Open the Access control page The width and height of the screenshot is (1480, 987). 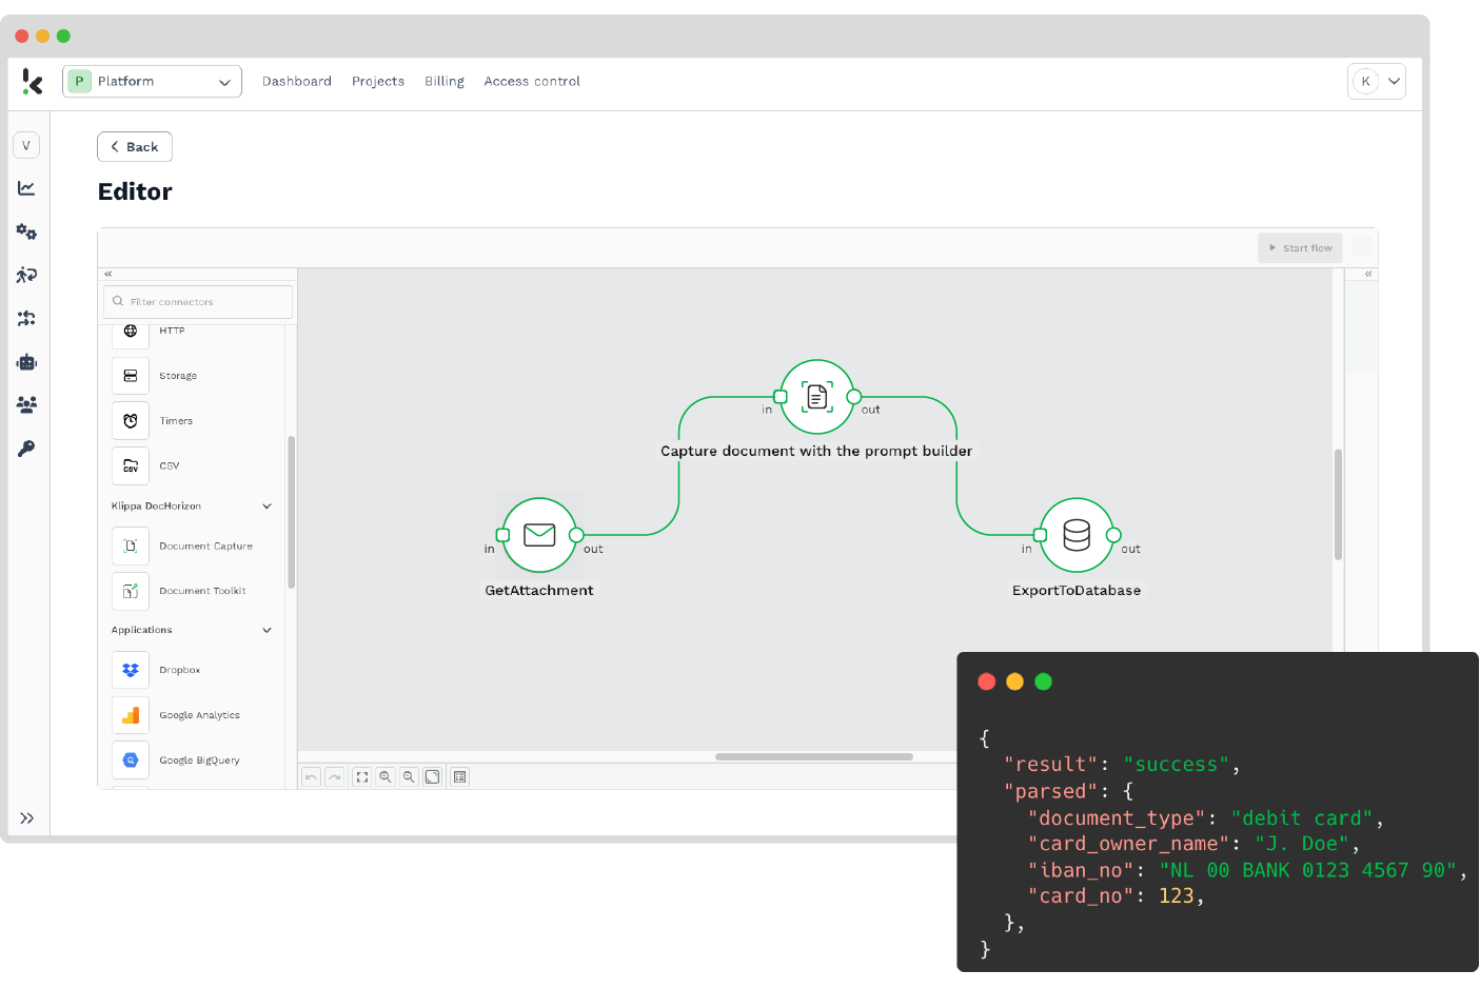(x=531, y=81)
